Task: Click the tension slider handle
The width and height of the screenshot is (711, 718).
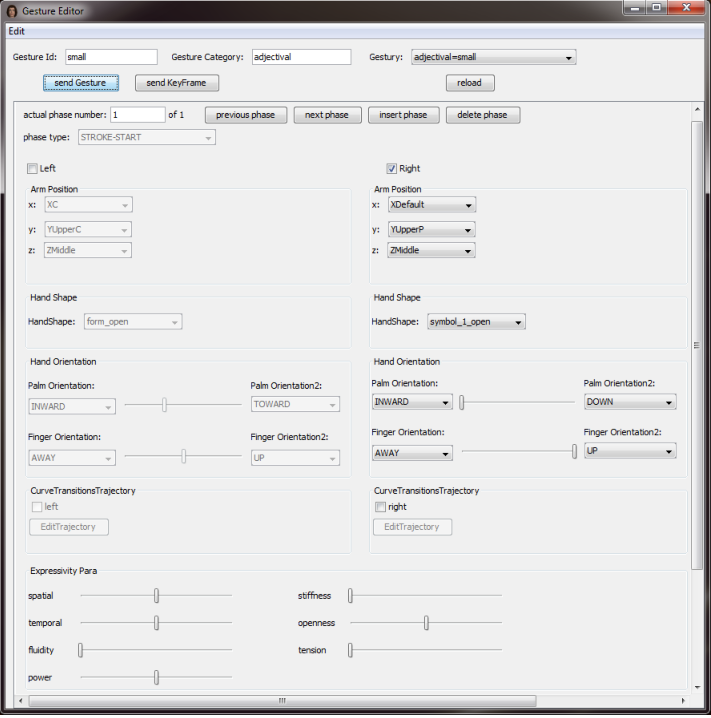Action: pyautogui.click(x=350, y=650)
